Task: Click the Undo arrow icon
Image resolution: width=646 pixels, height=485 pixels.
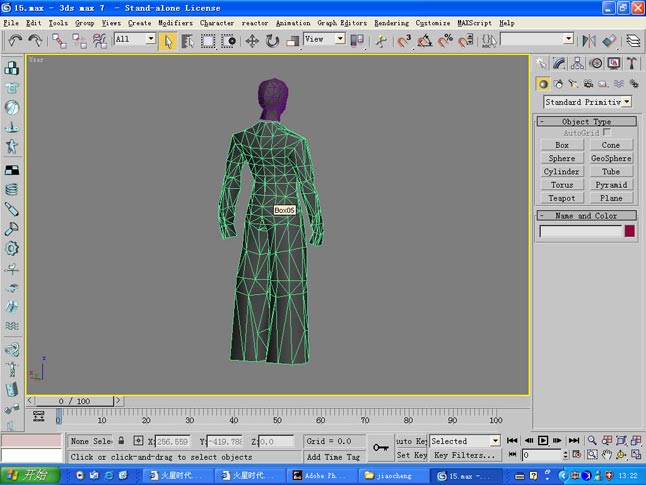Action: click(15, 40)
